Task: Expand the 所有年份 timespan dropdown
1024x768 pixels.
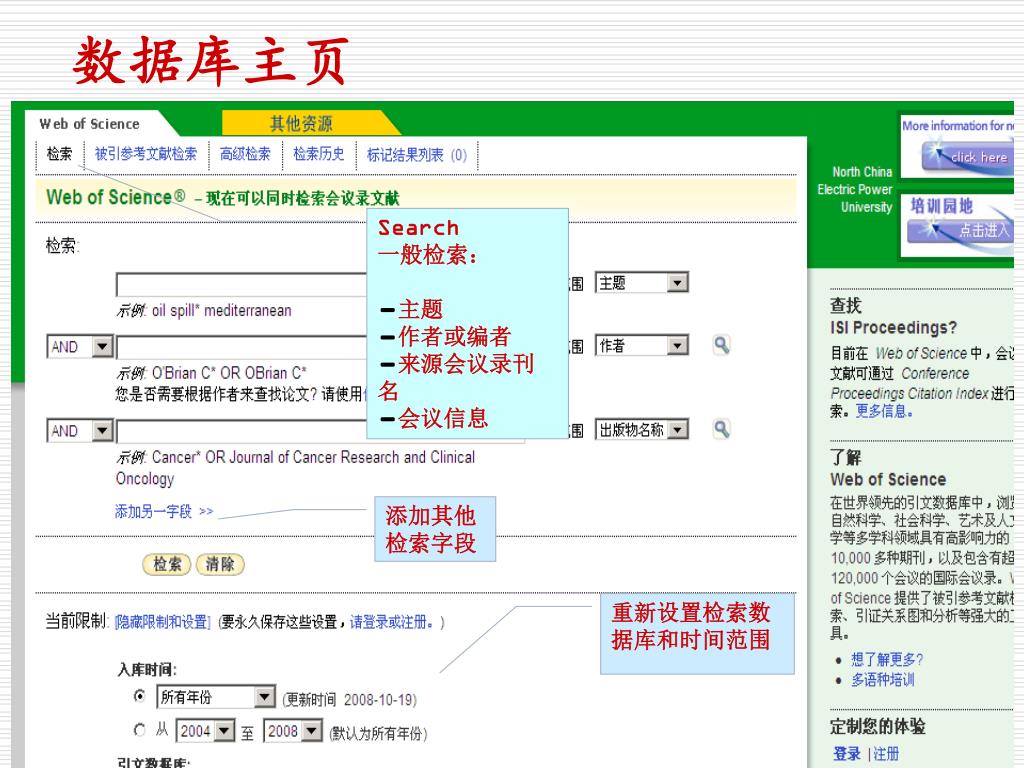Action: click(x=216, y=697)
